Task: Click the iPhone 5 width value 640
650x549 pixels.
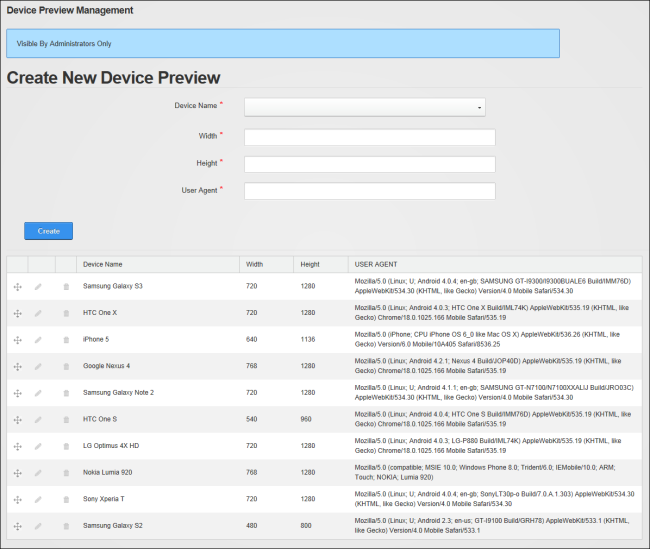Action: click(x=252, y=339)
